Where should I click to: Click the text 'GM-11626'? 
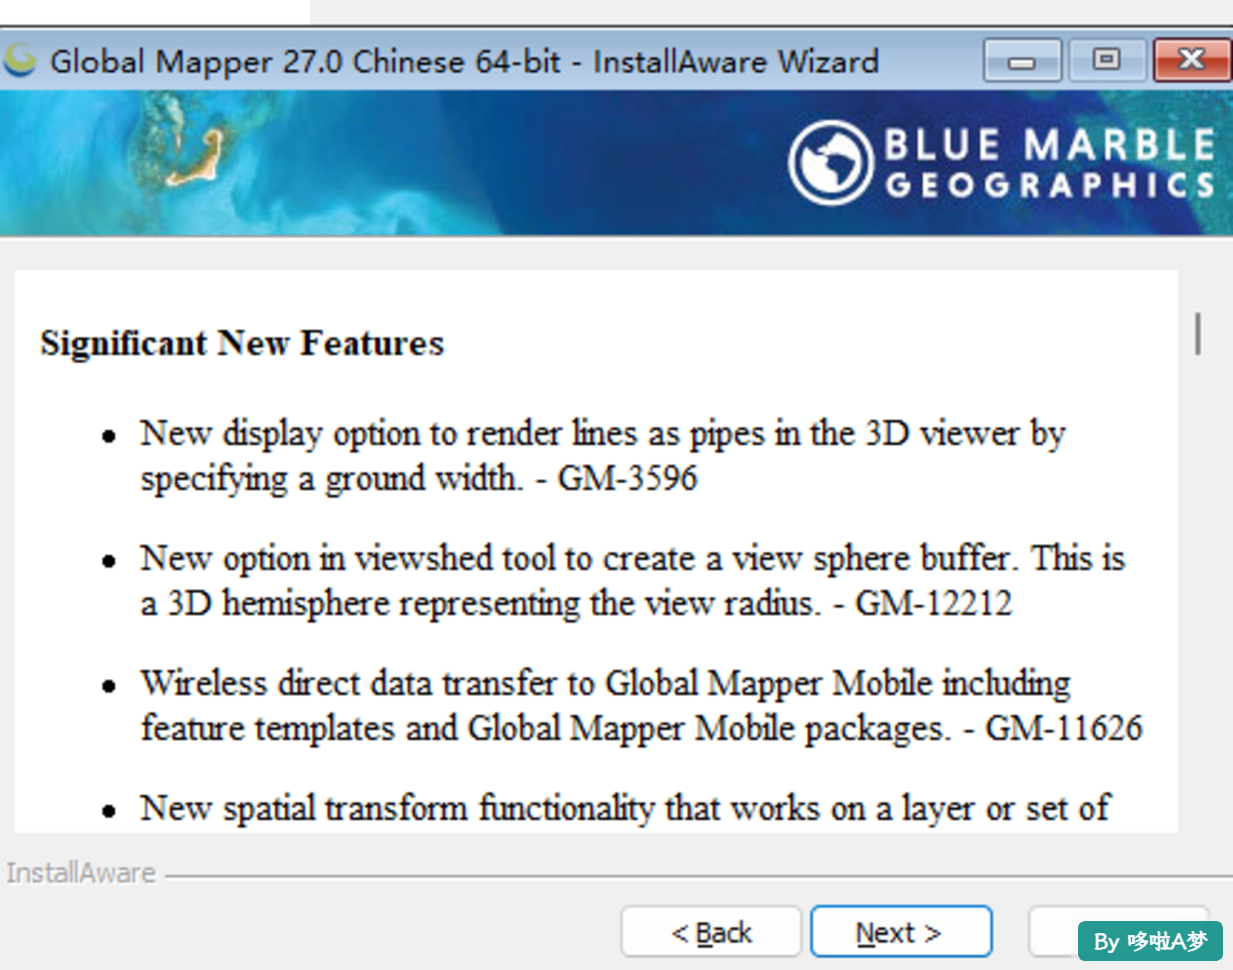click(1064, 728)
